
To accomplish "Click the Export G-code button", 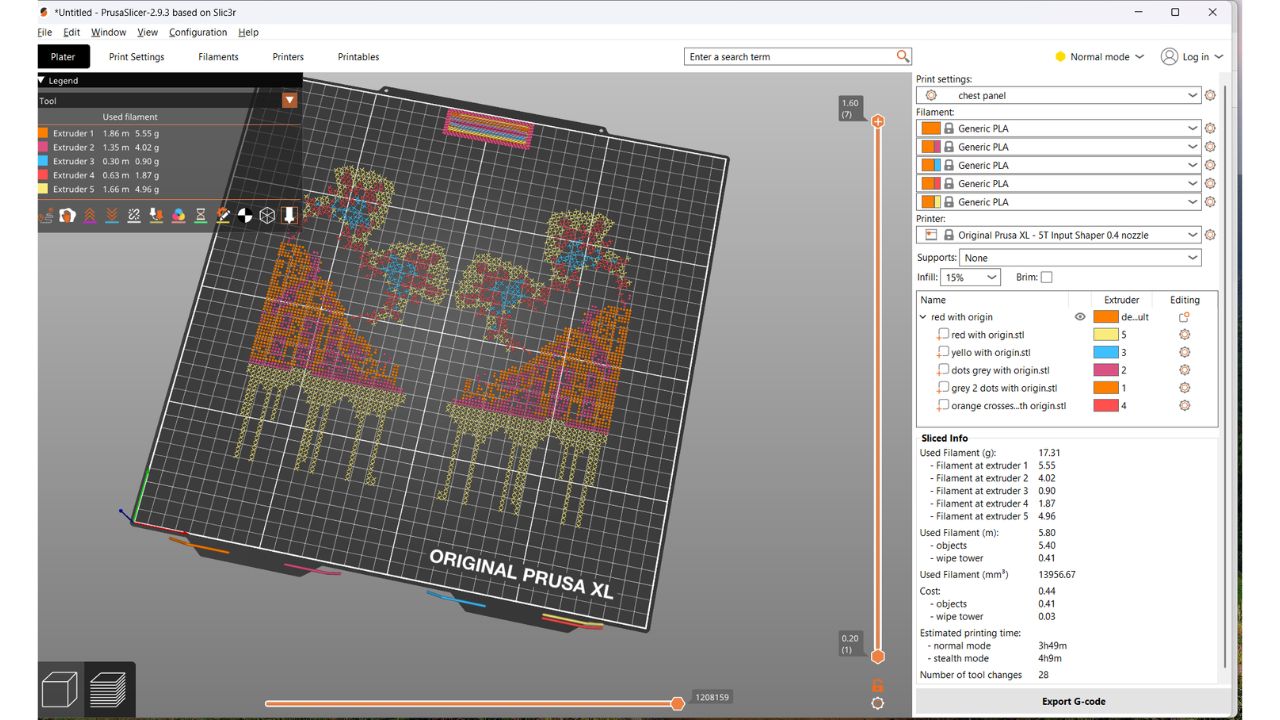I will pyautogui.click(x=1073, y=701).
